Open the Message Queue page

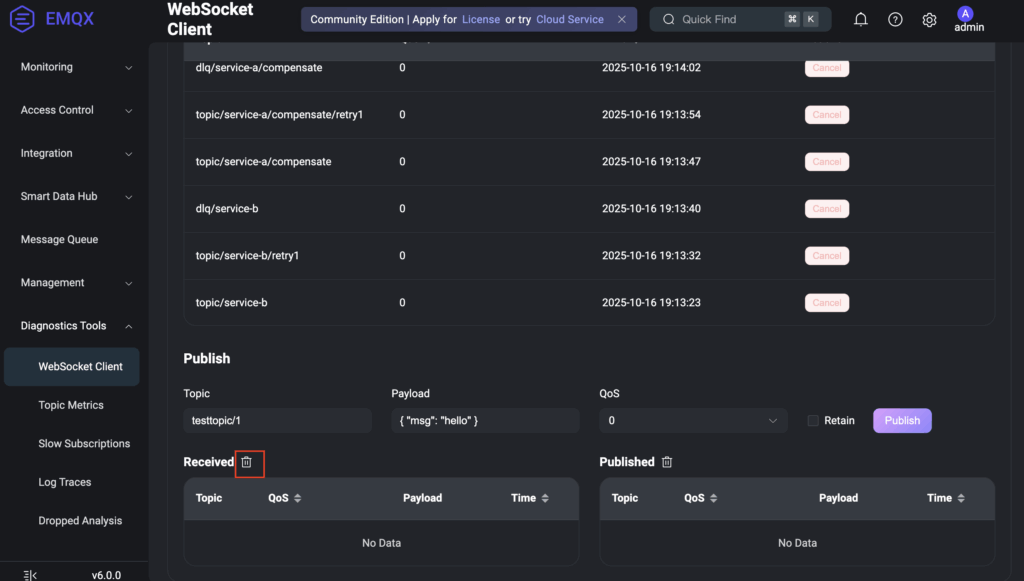click(x=59, y=240)
